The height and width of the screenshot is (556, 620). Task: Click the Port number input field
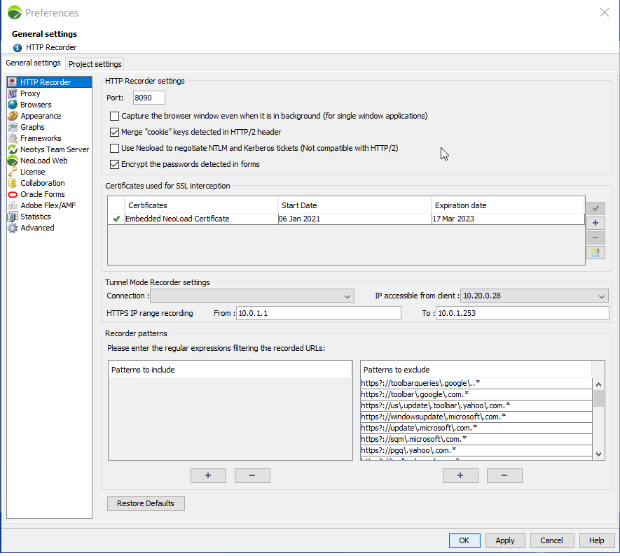click(x=148, y=98)
